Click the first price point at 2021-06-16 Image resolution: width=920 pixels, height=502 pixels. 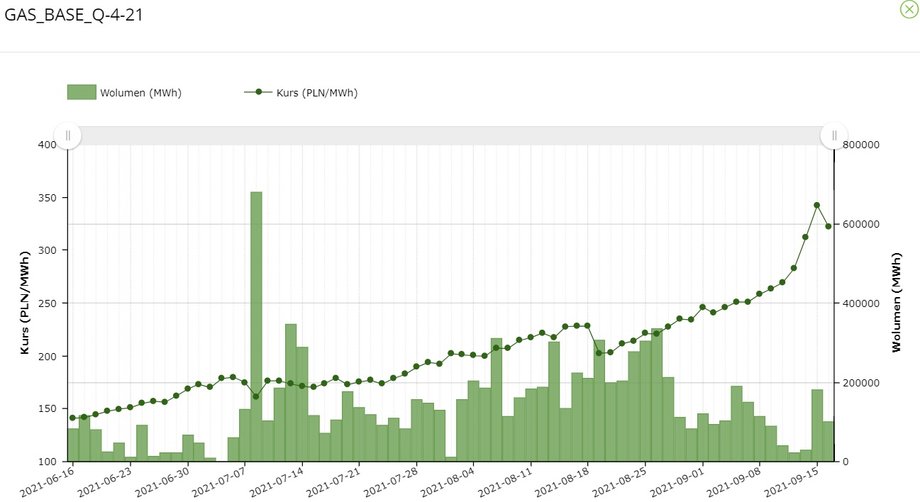point(73,418)
